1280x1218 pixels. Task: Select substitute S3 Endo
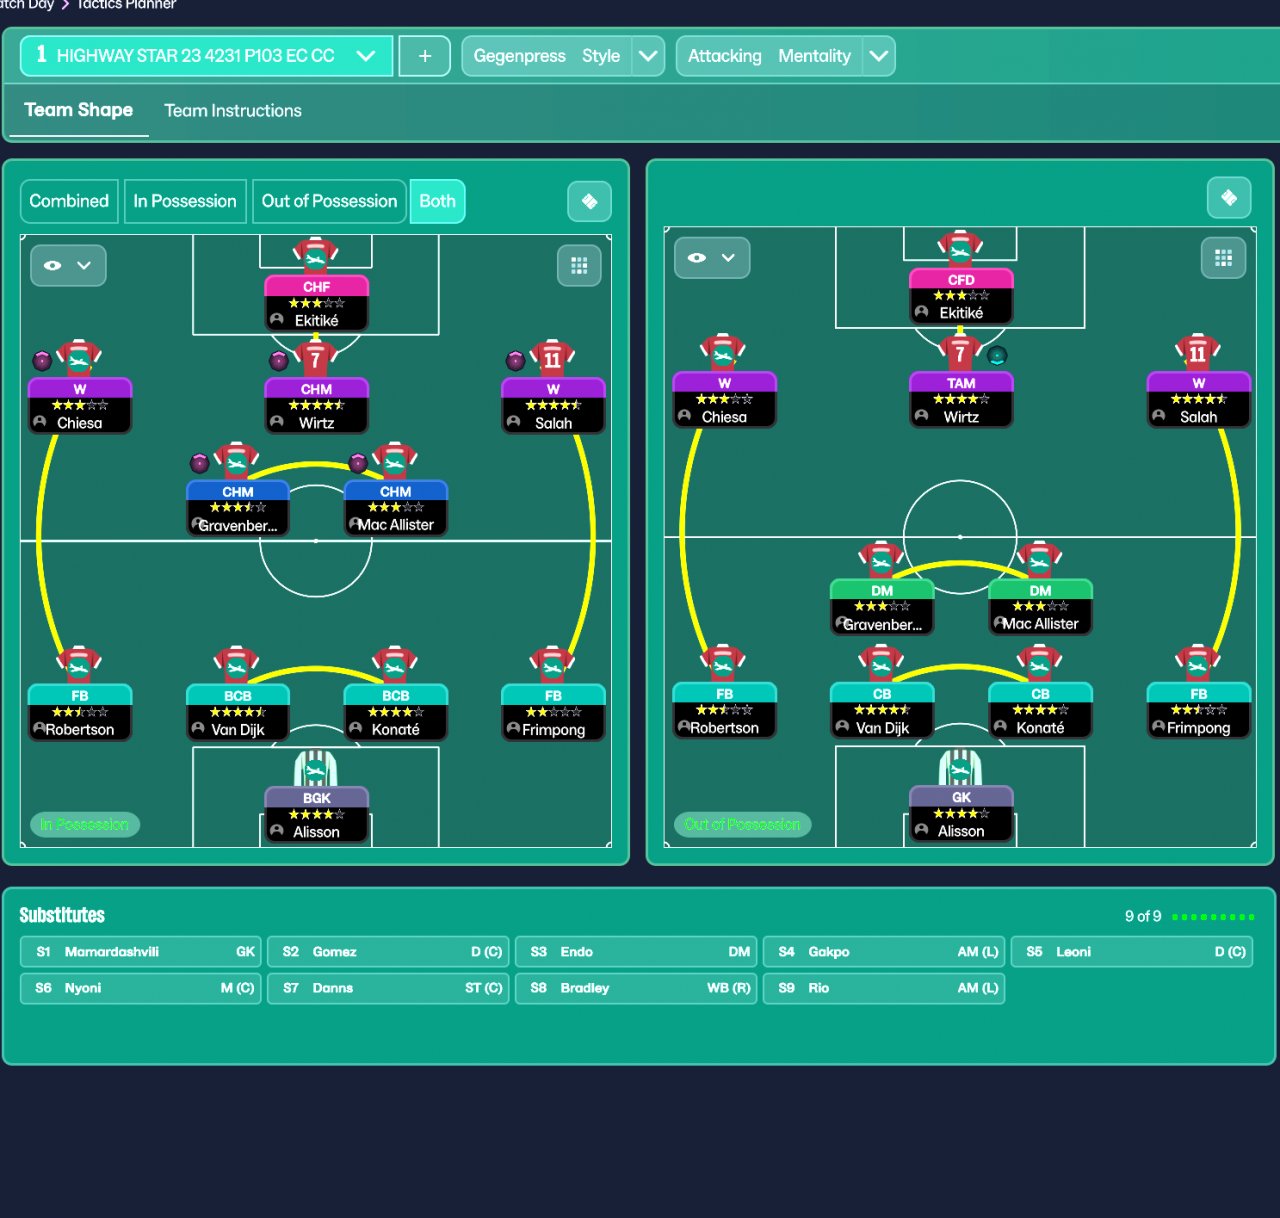tap(636, 952)
